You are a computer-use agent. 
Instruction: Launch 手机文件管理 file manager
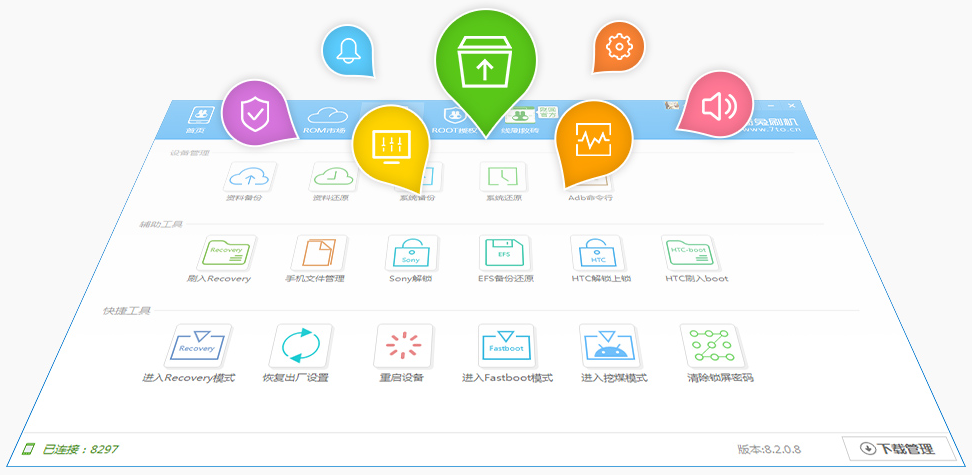(x=319, y=255)
